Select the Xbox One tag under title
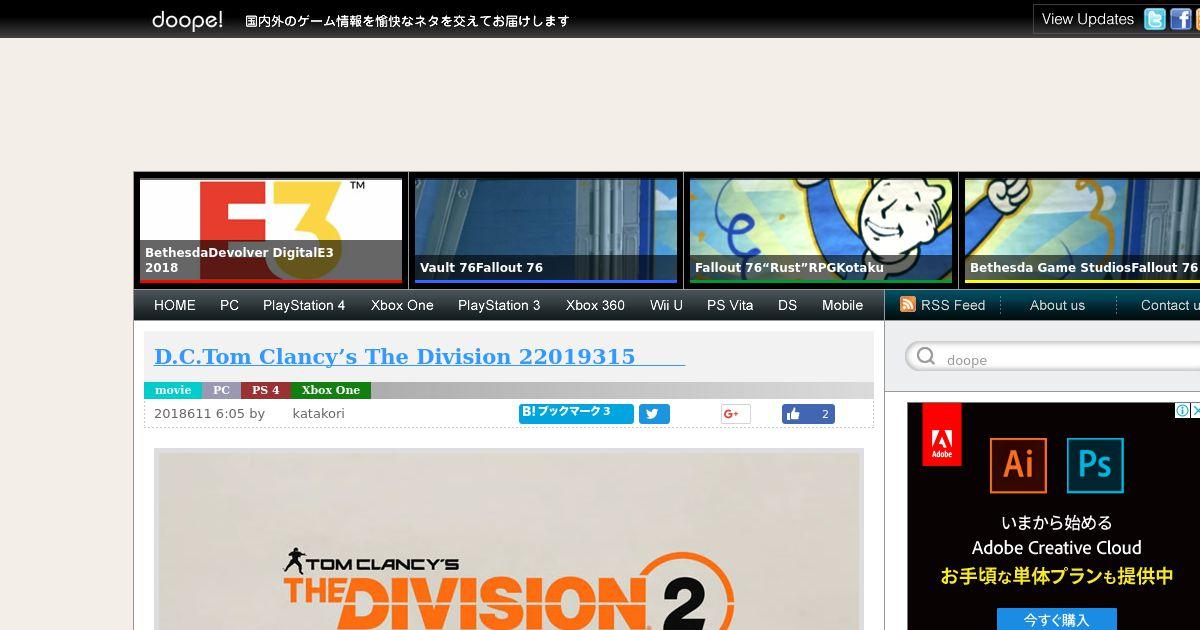This screenshot has width=1200, height=630. [330, 390]
